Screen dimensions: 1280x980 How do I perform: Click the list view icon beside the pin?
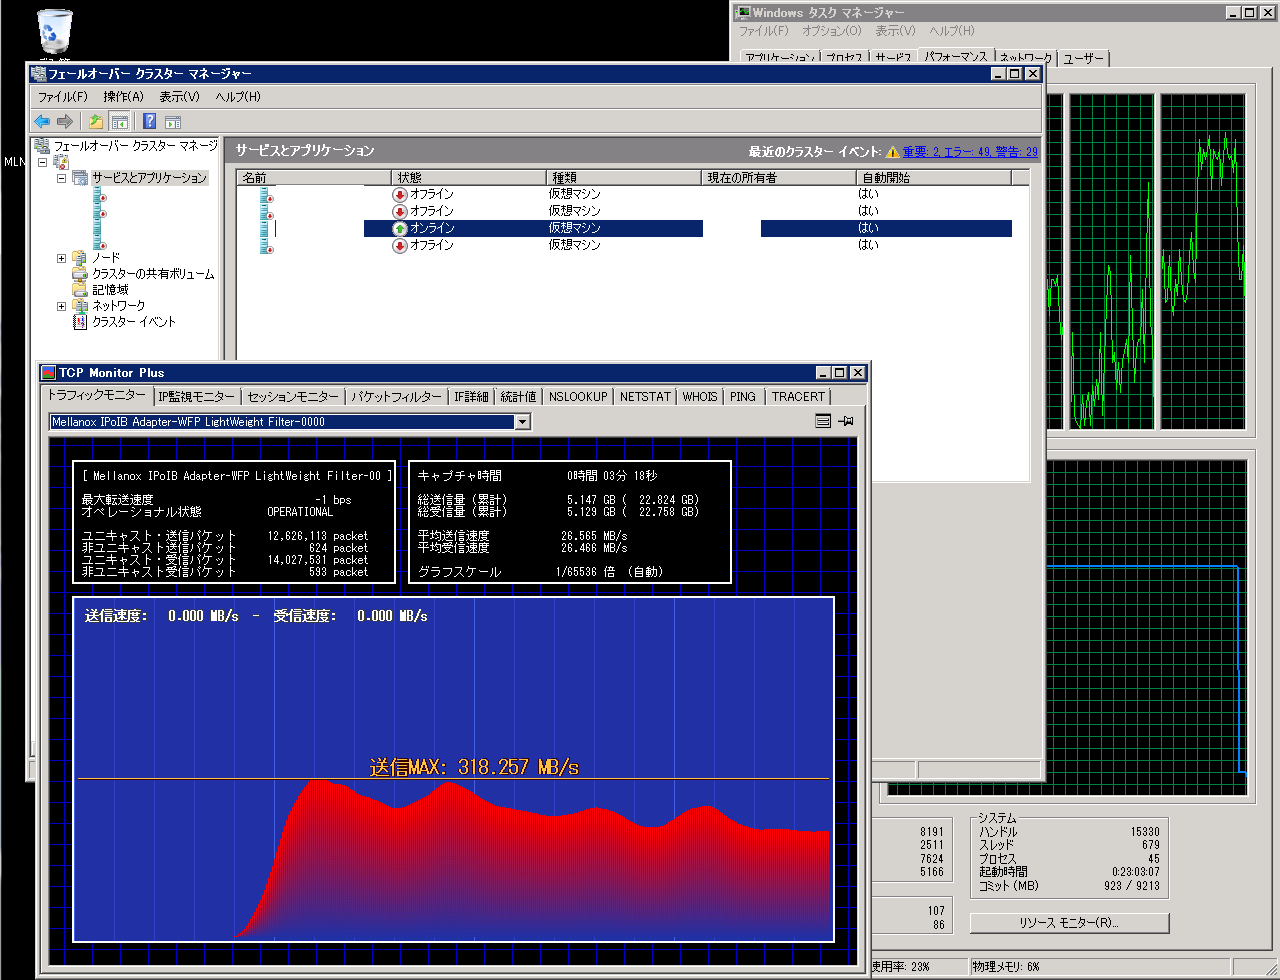823,422
